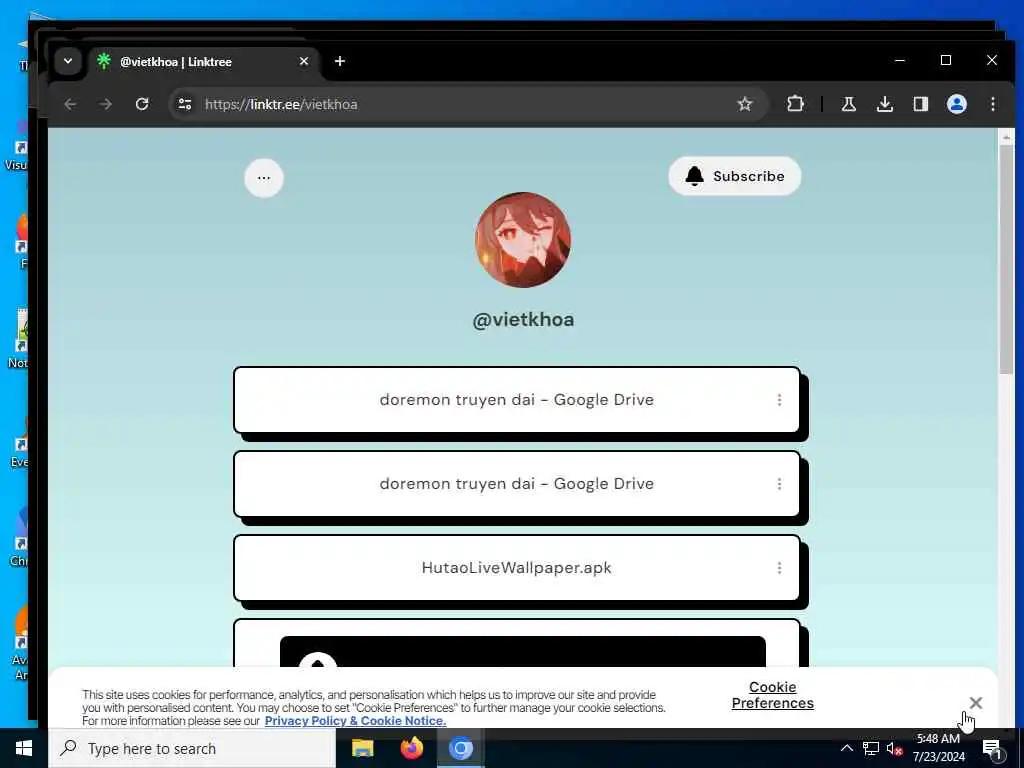The width and height of the screenshot is (1024, 768).
Task: Open share options for second doremon link
Action: [x=779, y=484]
